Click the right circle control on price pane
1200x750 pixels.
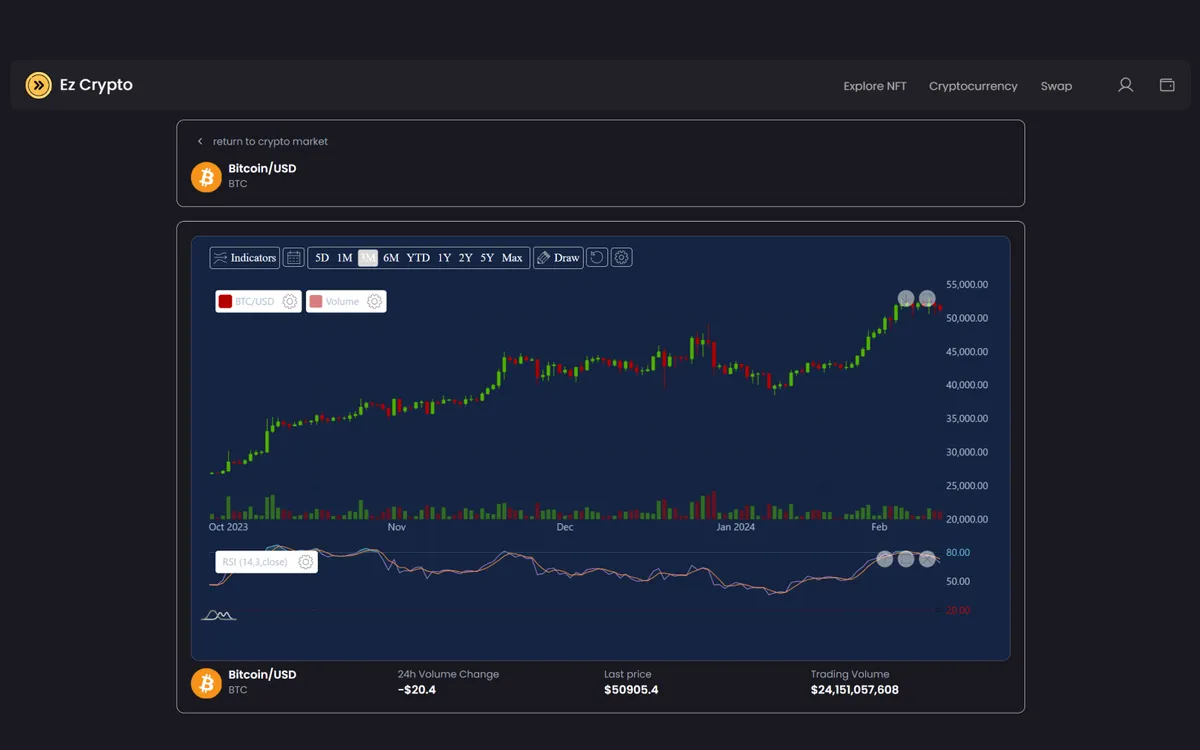click(928, 298)
